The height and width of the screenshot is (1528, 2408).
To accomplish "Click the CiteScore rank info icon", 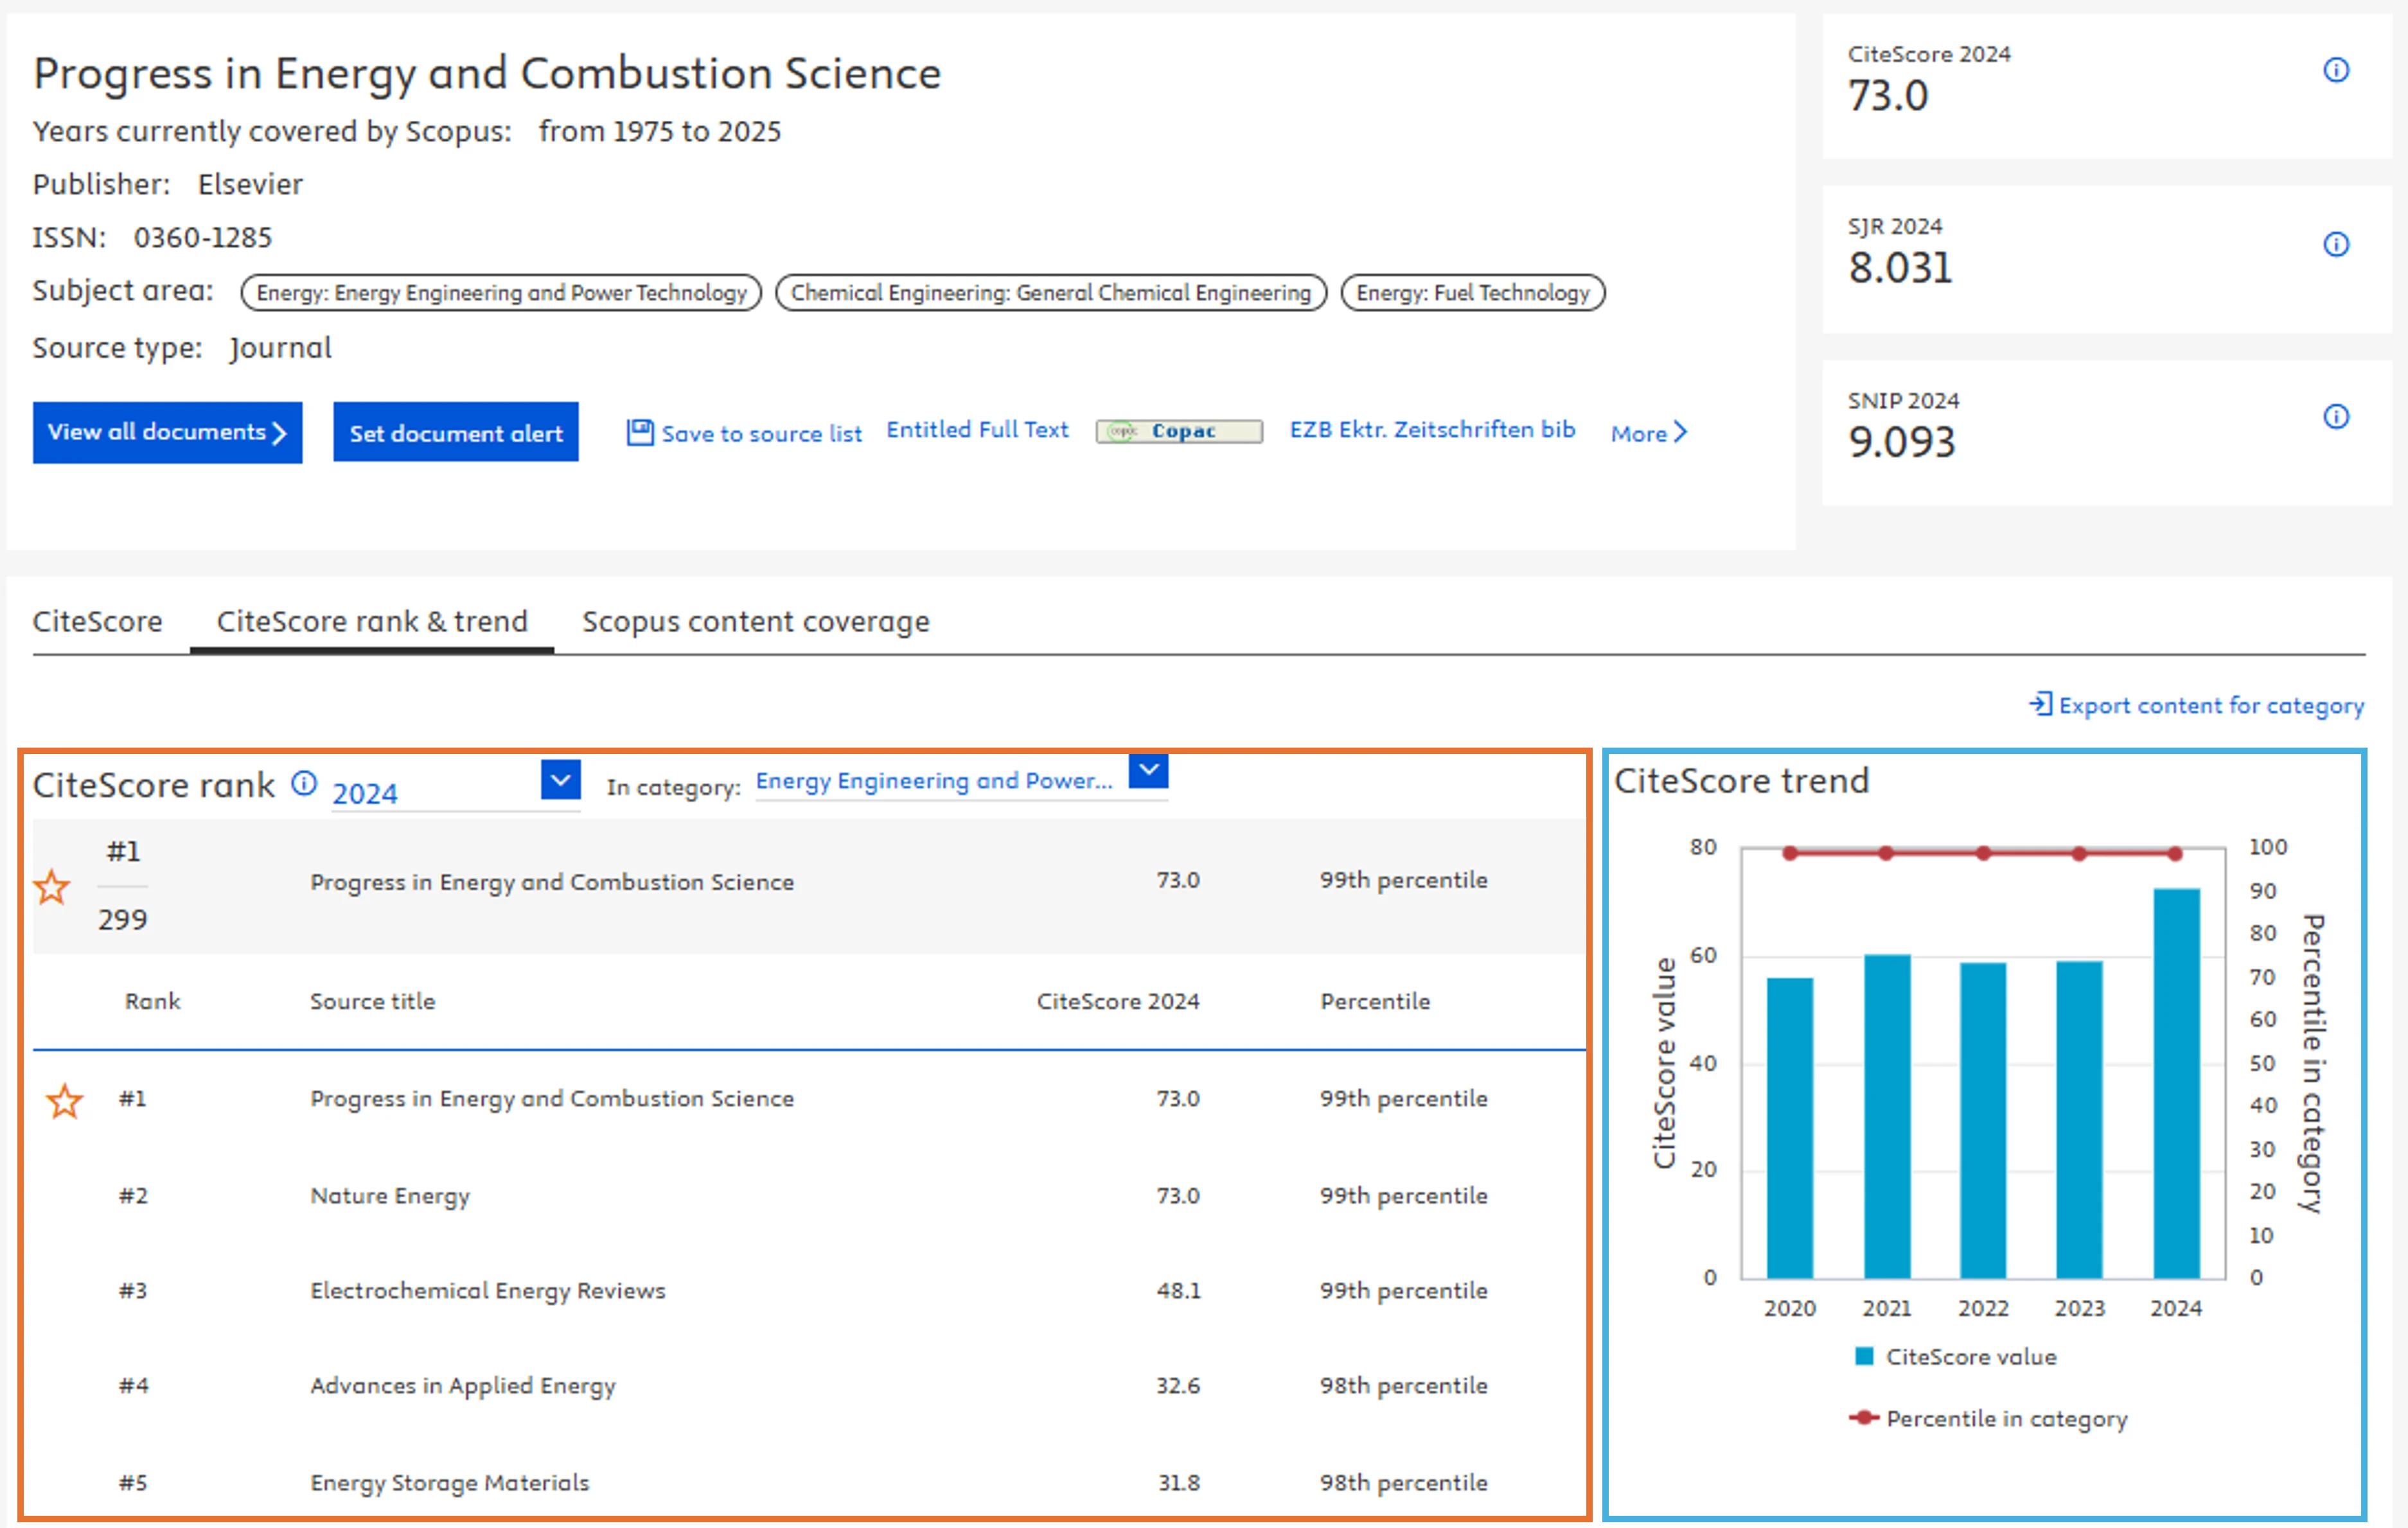I will [304, 783].
